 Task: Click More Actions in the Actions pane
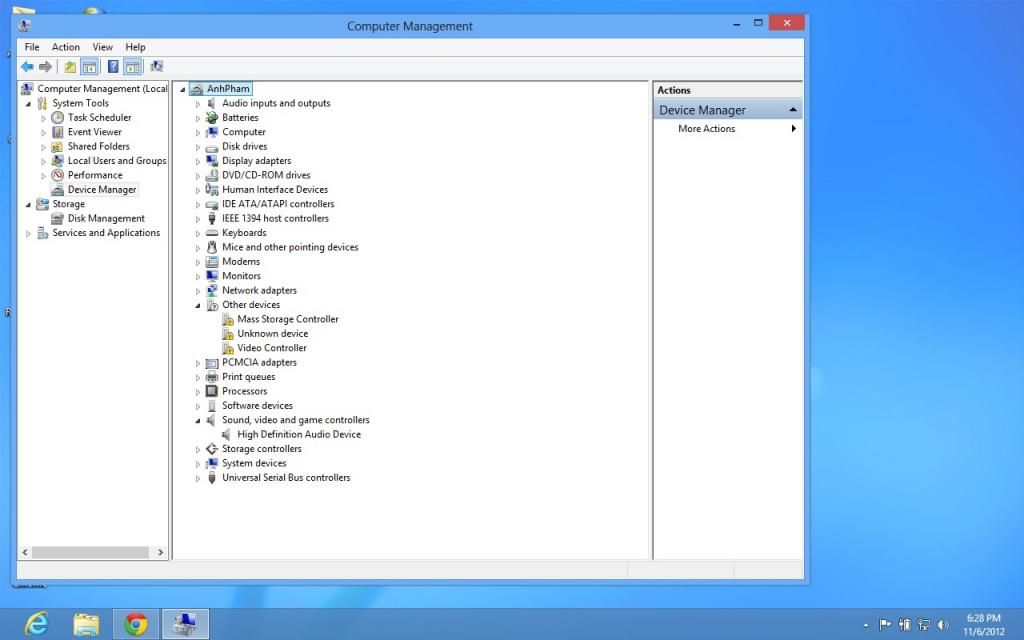(x=706, y=129)
